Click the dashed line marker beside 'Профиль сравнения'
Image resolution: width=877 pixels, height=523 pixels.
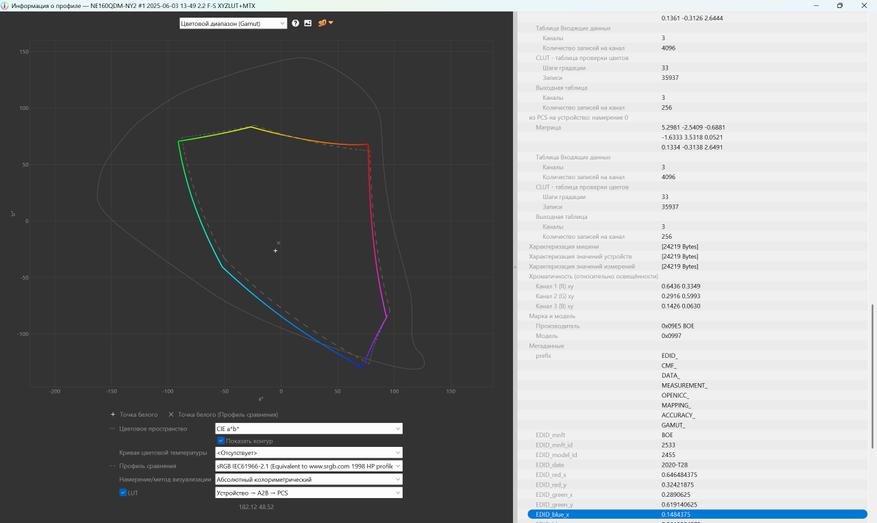pyautogui.click(x=113, y=466)
